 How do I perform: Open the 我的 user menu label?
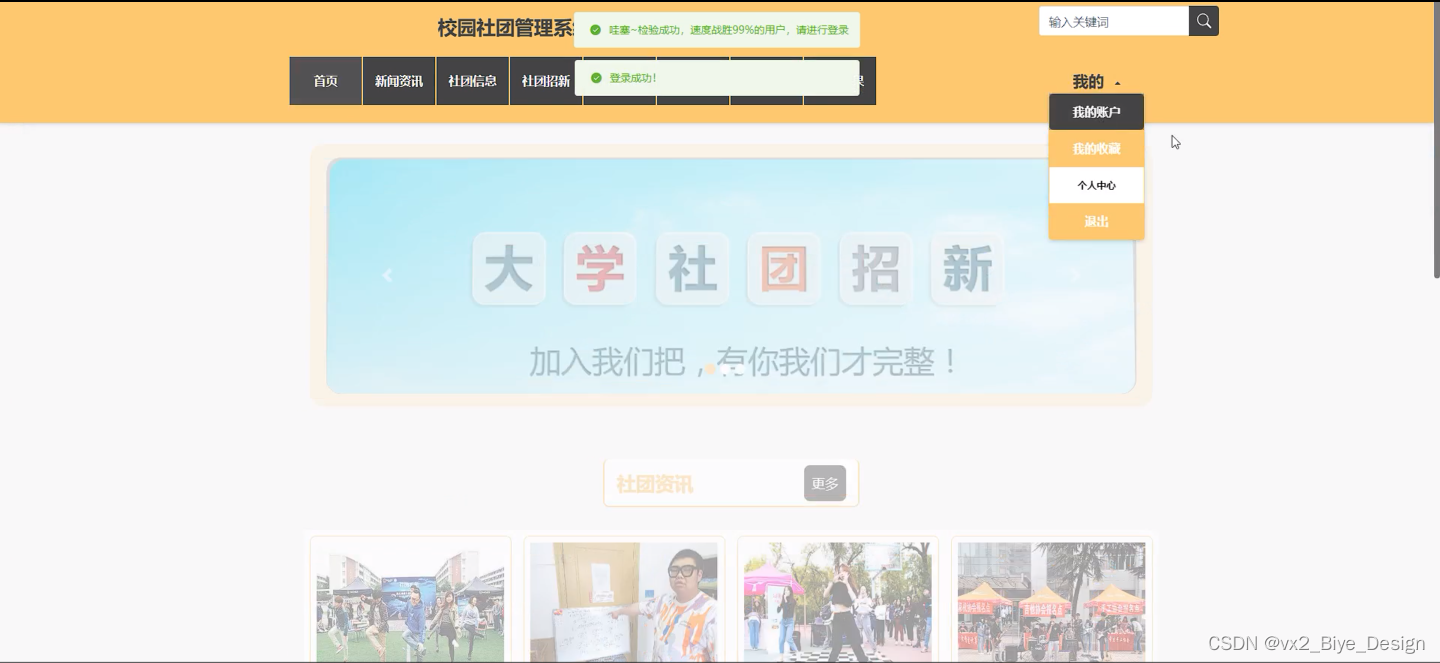(1088, 82)
